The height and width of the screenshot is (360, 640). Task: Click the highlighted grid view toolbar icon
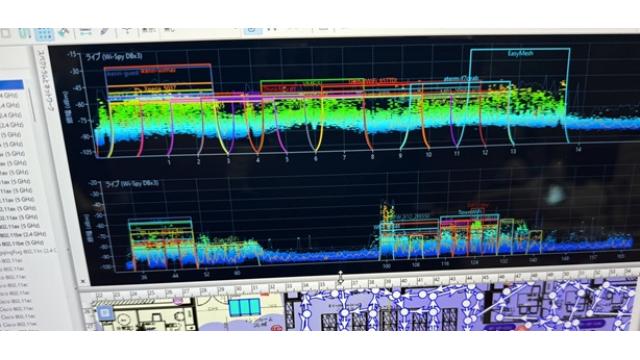point(44,34)
